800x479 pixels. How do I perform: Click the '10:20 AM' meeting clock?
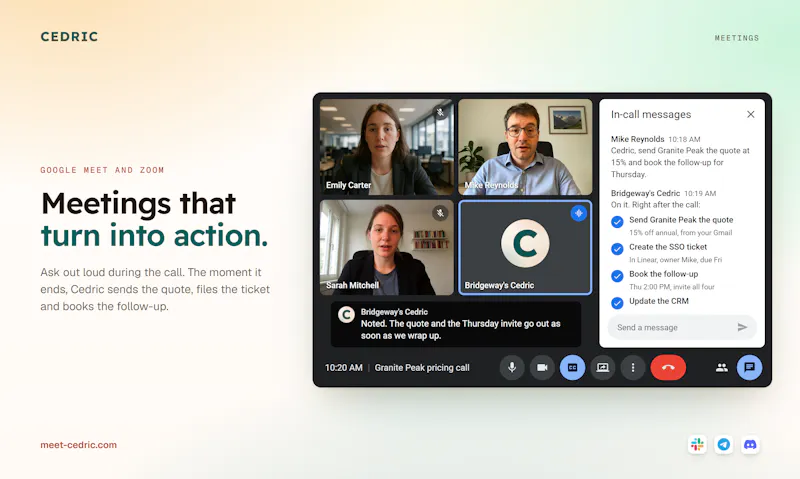(x=343, y=367)
